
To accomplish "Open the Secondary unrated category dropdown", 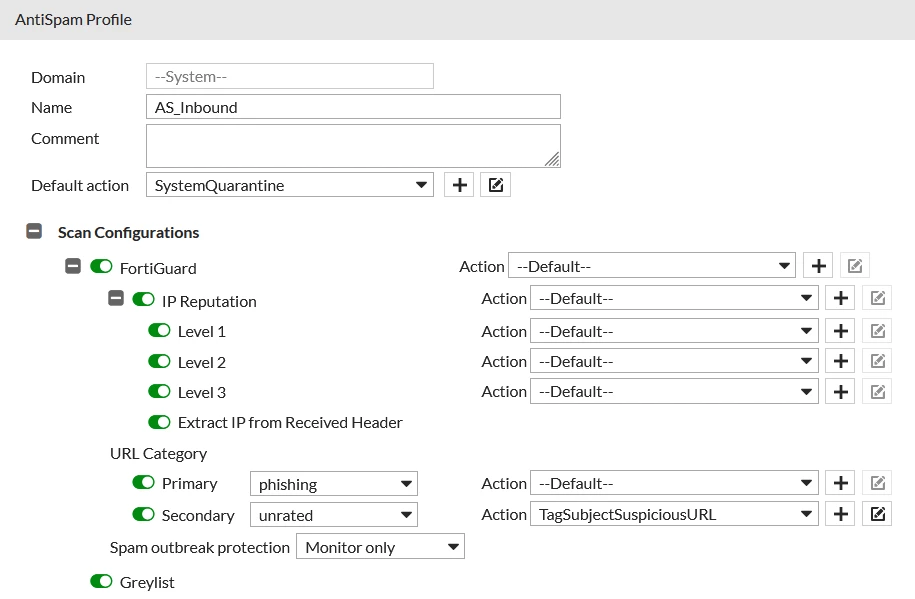I will [334, 514].
